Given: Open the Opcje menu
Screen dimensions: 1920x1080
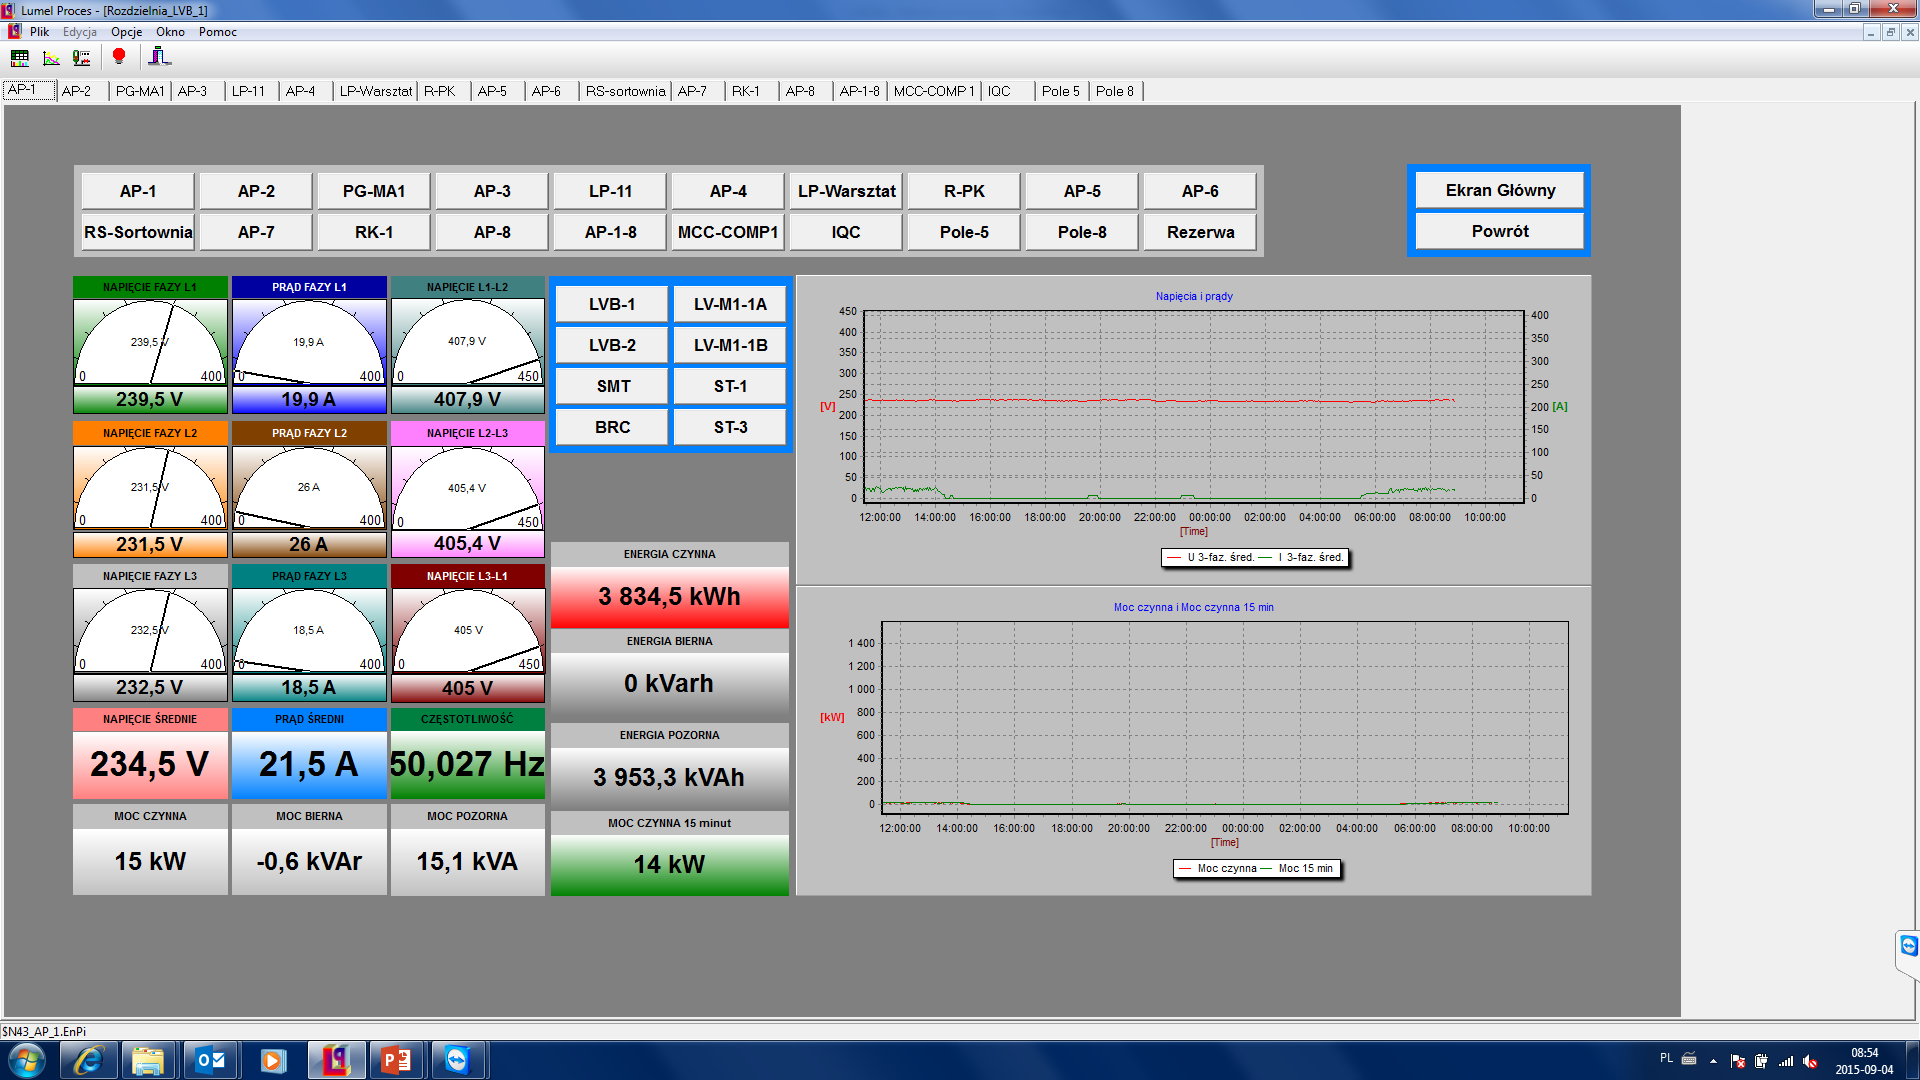Looking at the screenshot, I should [126, 32].
